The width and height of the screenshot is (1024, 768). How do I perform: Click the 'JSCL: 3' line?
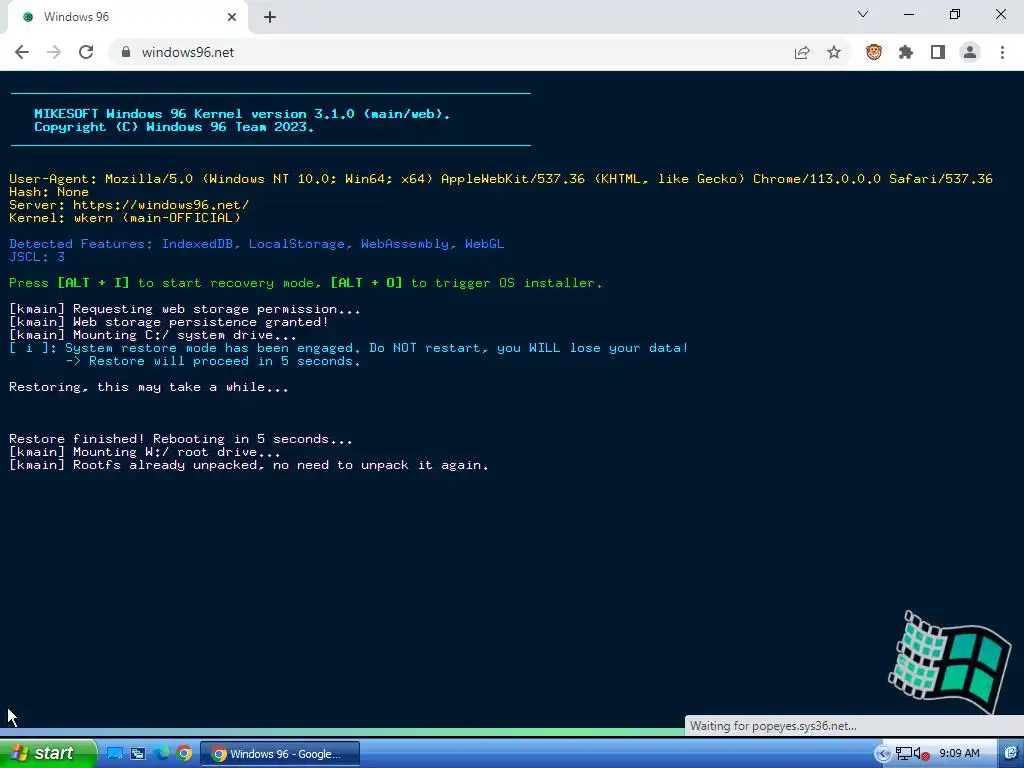pos(37,257)
